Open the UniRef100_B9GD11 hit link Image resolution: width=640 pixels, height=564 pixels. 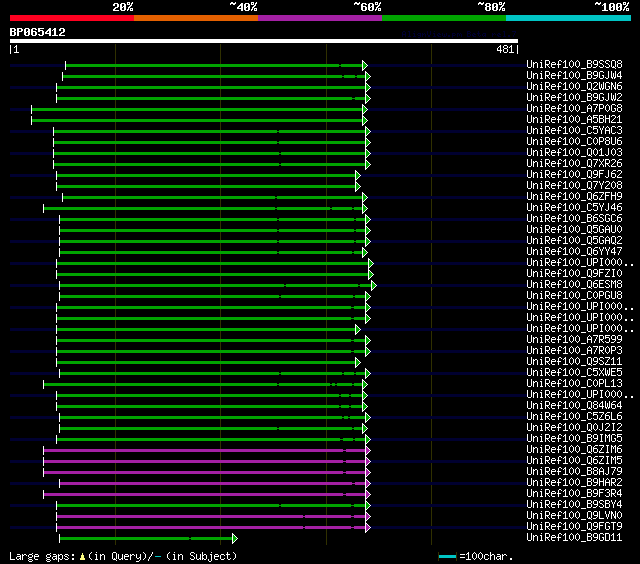pos(574,538)
